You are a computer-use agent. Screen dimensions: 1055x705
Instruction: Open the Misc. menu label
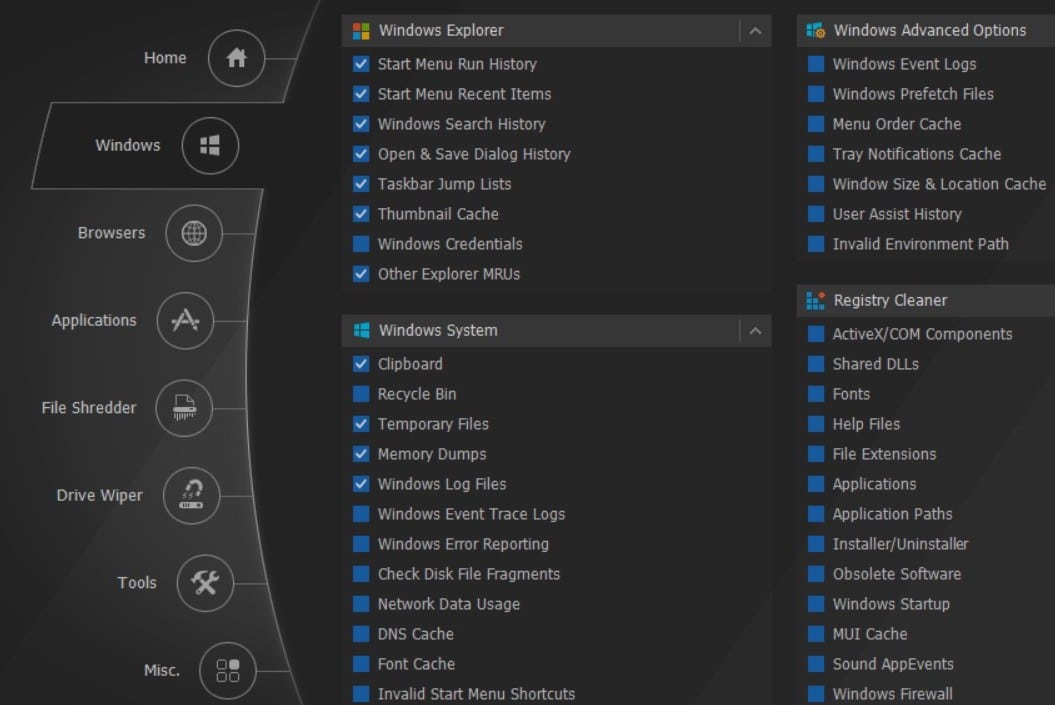[x=161, y=670]
